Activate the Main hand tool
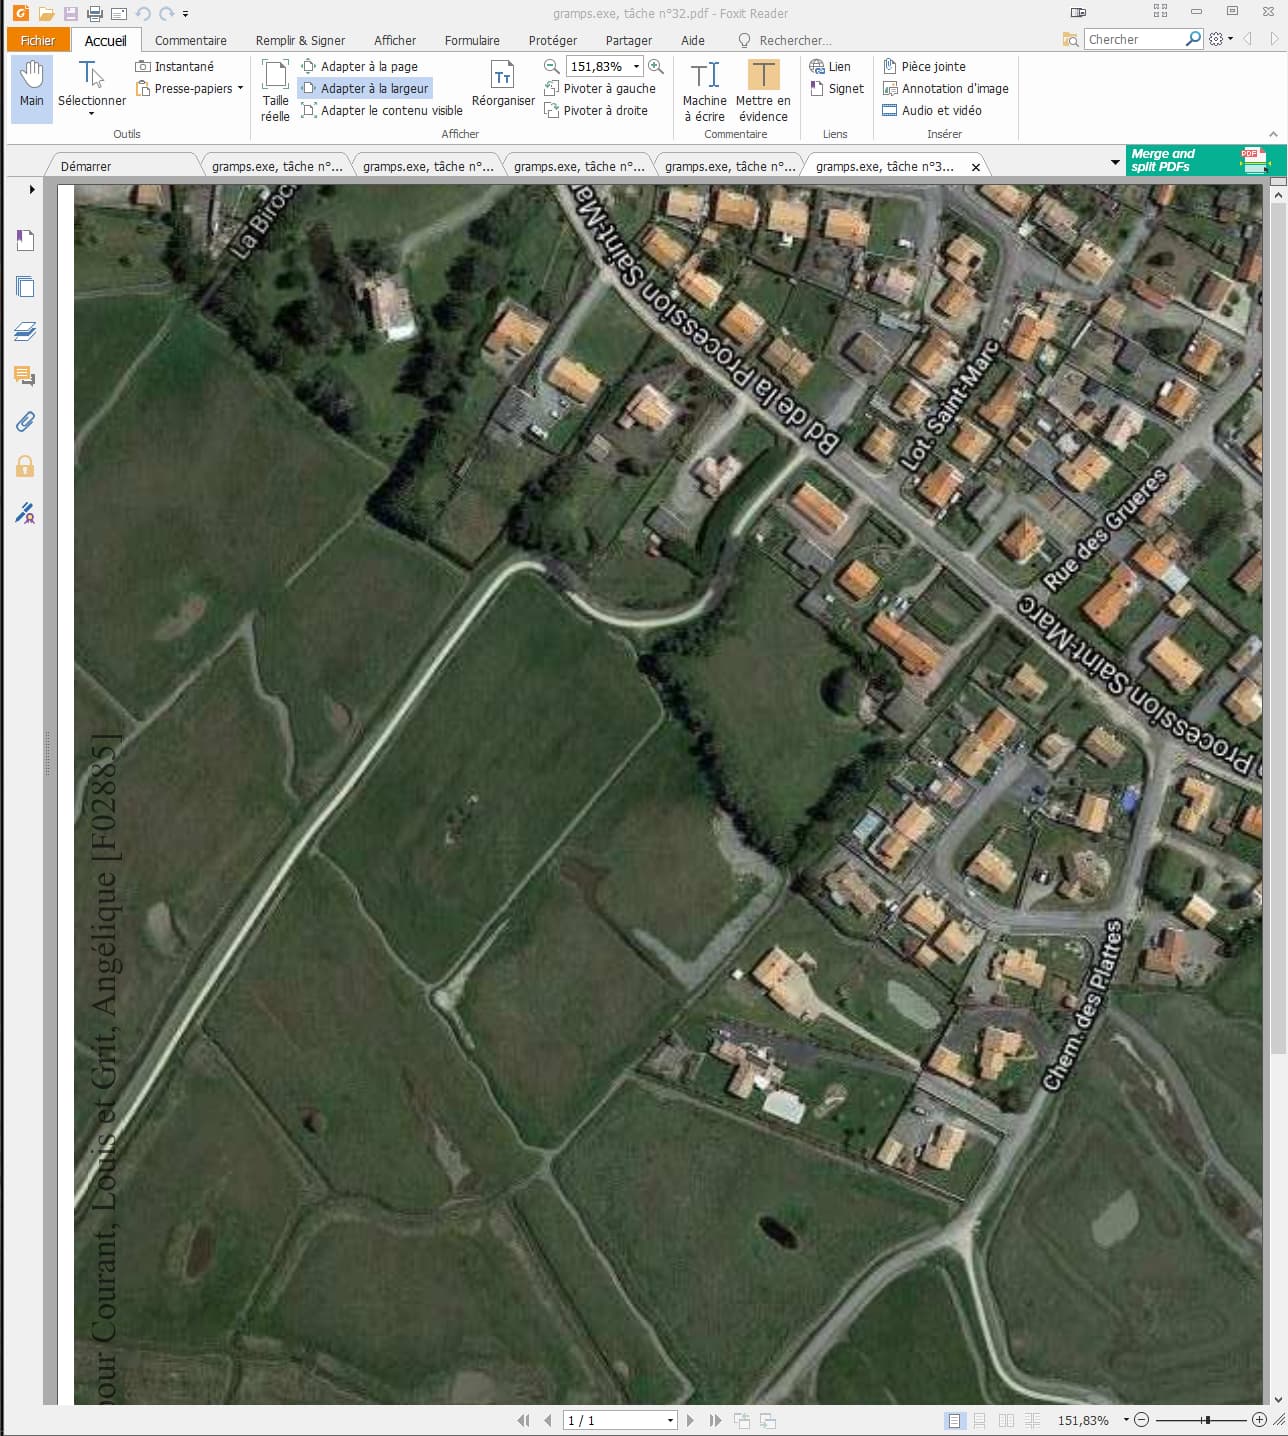 [x=32, y=89]
